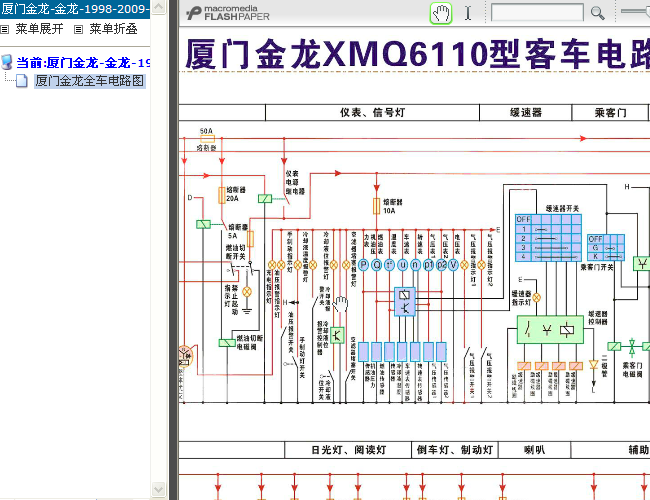Click the 菜单折叠 list icon
Image resolution: width=650 pixels, height=500 pixels.
tap(78, 29)
